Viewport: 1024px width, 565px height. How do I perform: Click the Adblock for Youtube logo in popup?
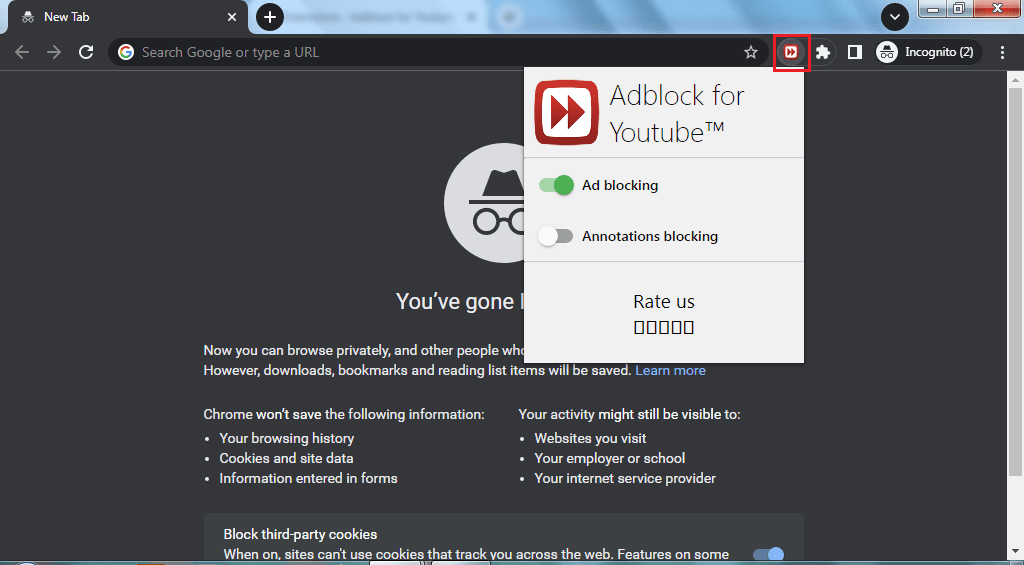coord(566,113)
